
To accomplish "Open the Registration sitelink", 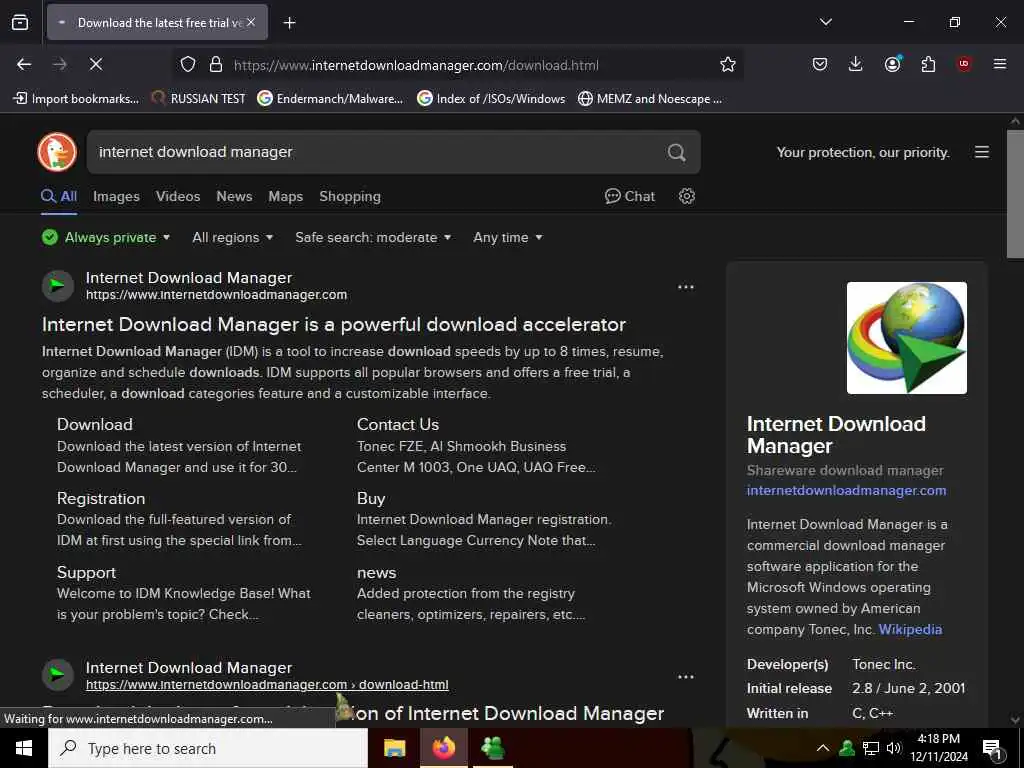I will coord(101,498).
